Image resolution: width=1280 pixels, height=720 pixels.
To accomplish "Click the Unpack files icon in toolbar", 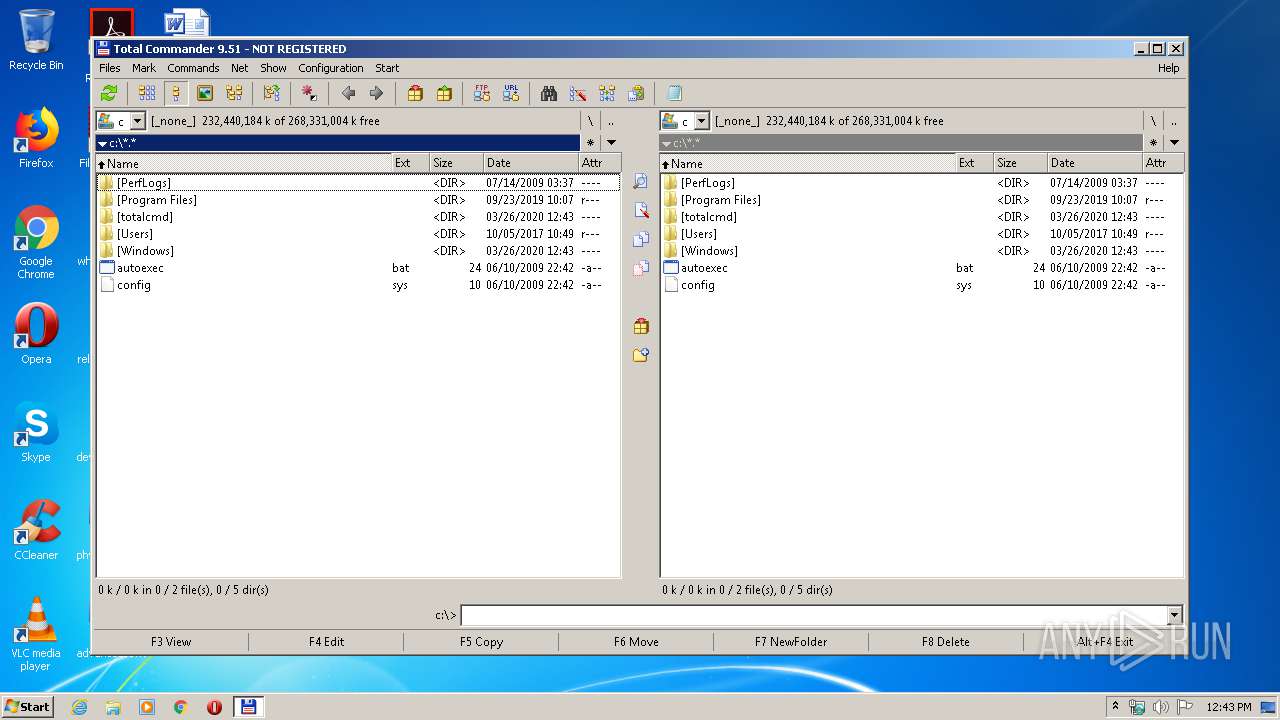I will [444, 93].
